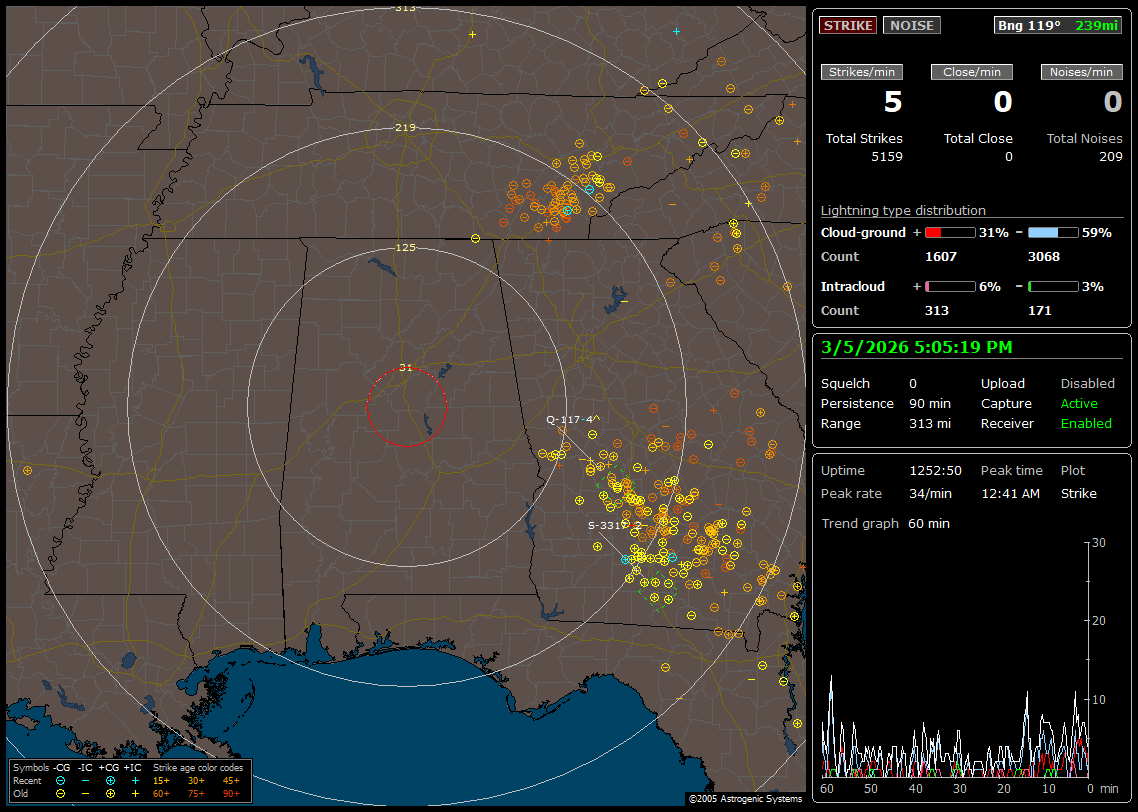The image size is (1138, 812).
Task: Click the old +CG yellow legend symbol
Action: pos(110,793)
